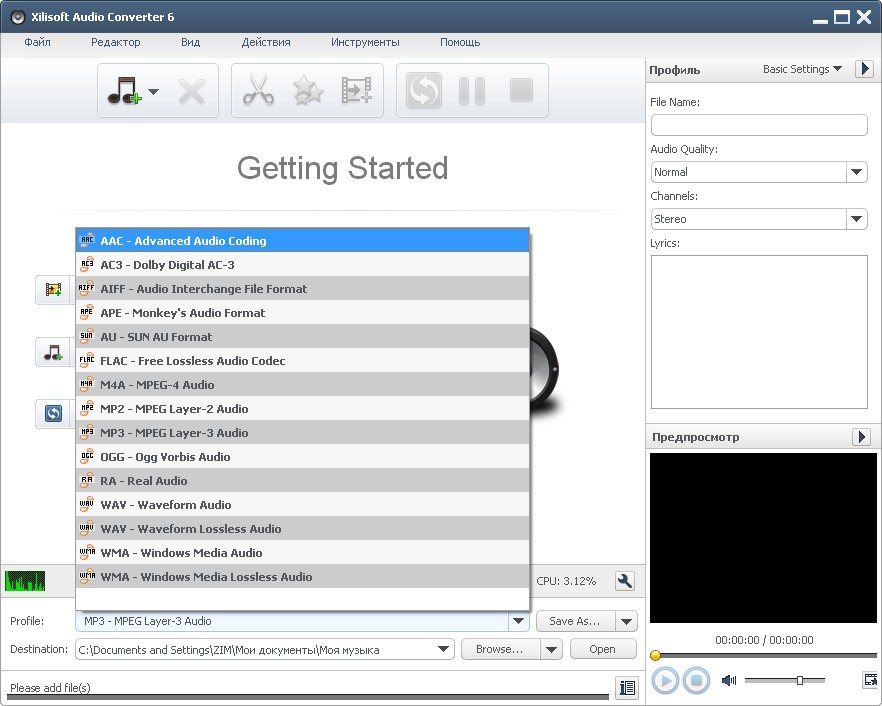Open the Редактор menu
Screen dimensions: 882x706
click(x=115, y=42)
